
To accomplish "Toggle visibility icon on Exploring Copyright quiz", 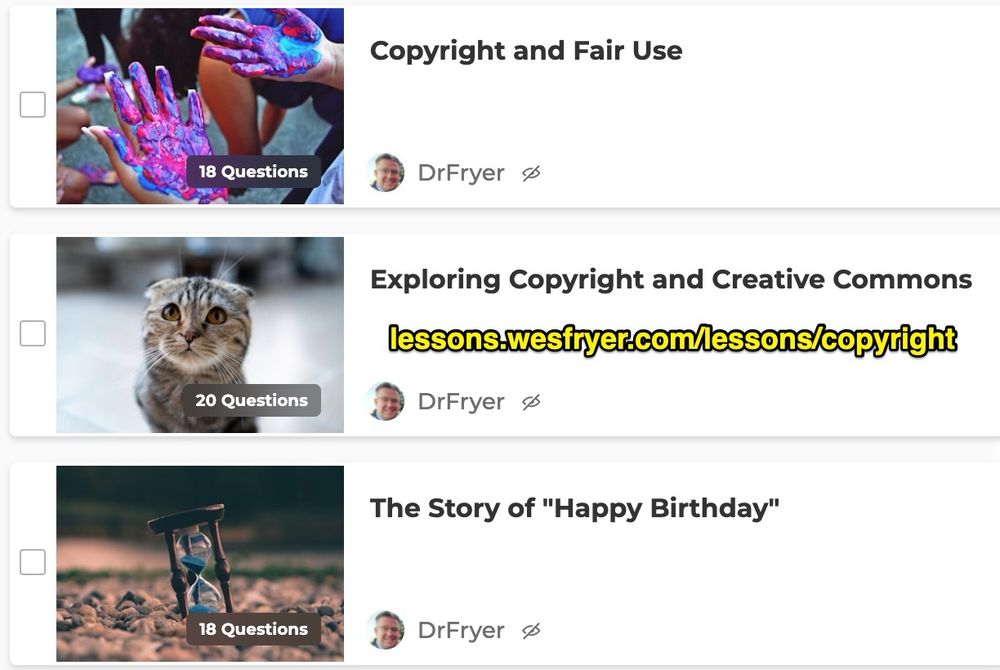I will pos(531,402).
